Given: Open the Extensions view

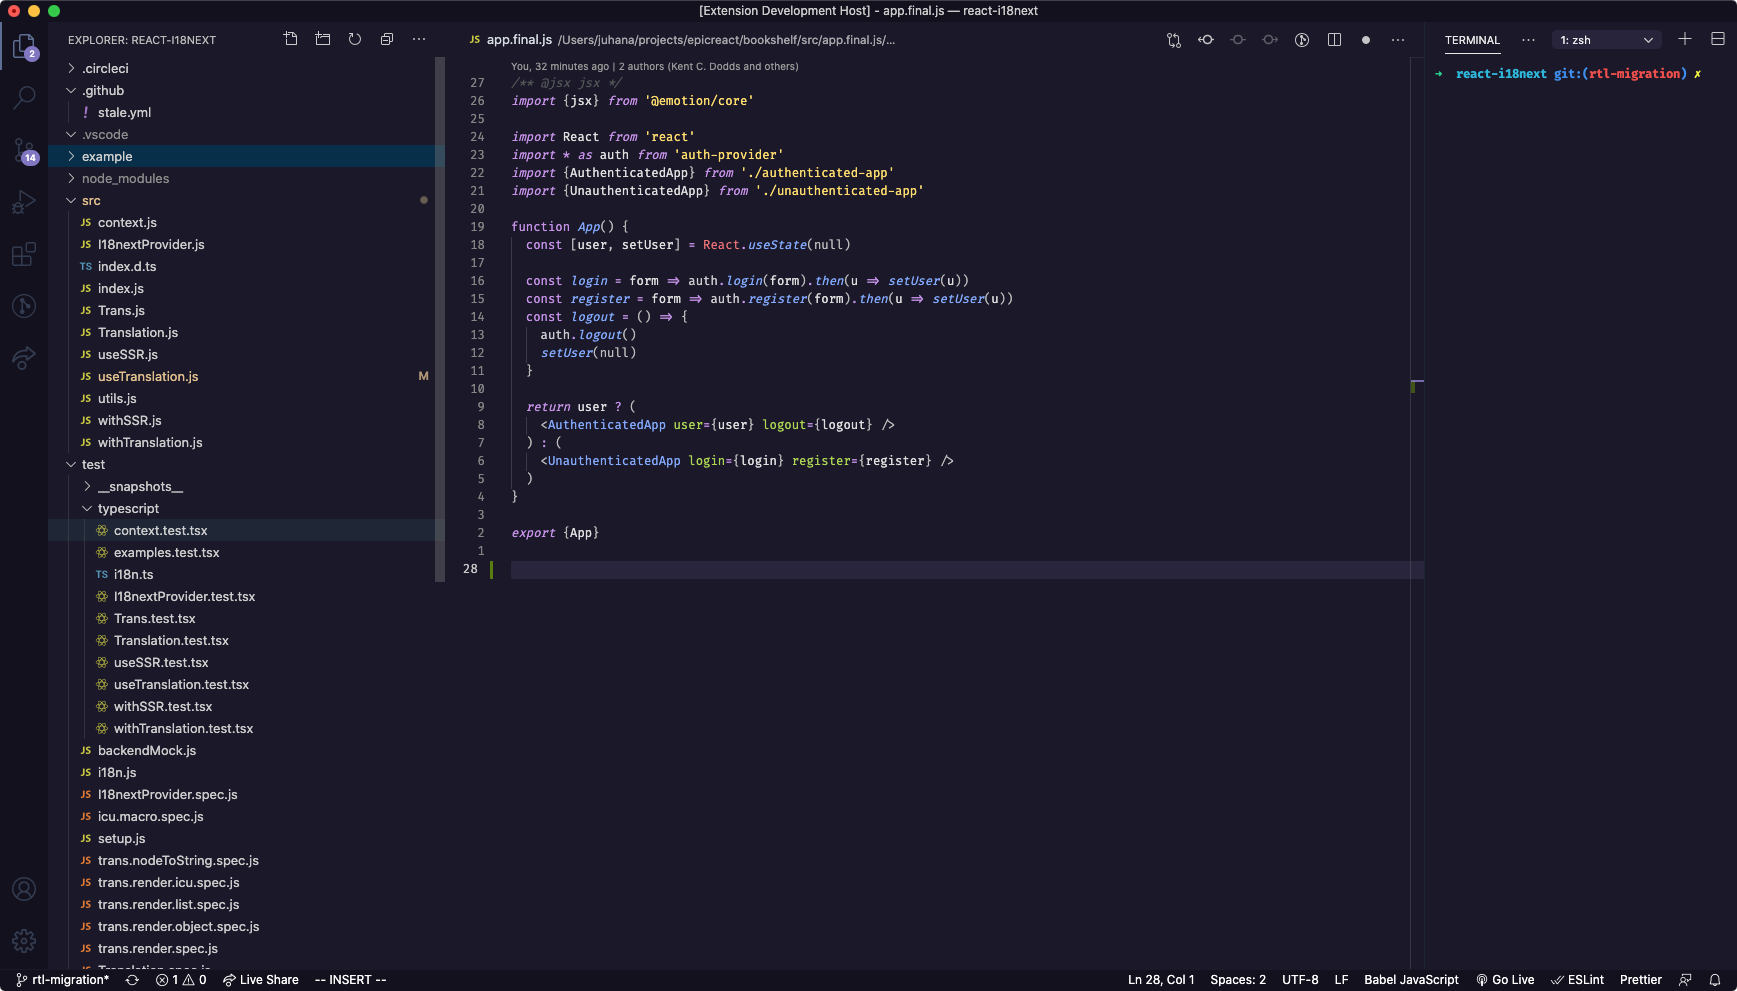Looking at the screenshot, I should click(24, 254).
